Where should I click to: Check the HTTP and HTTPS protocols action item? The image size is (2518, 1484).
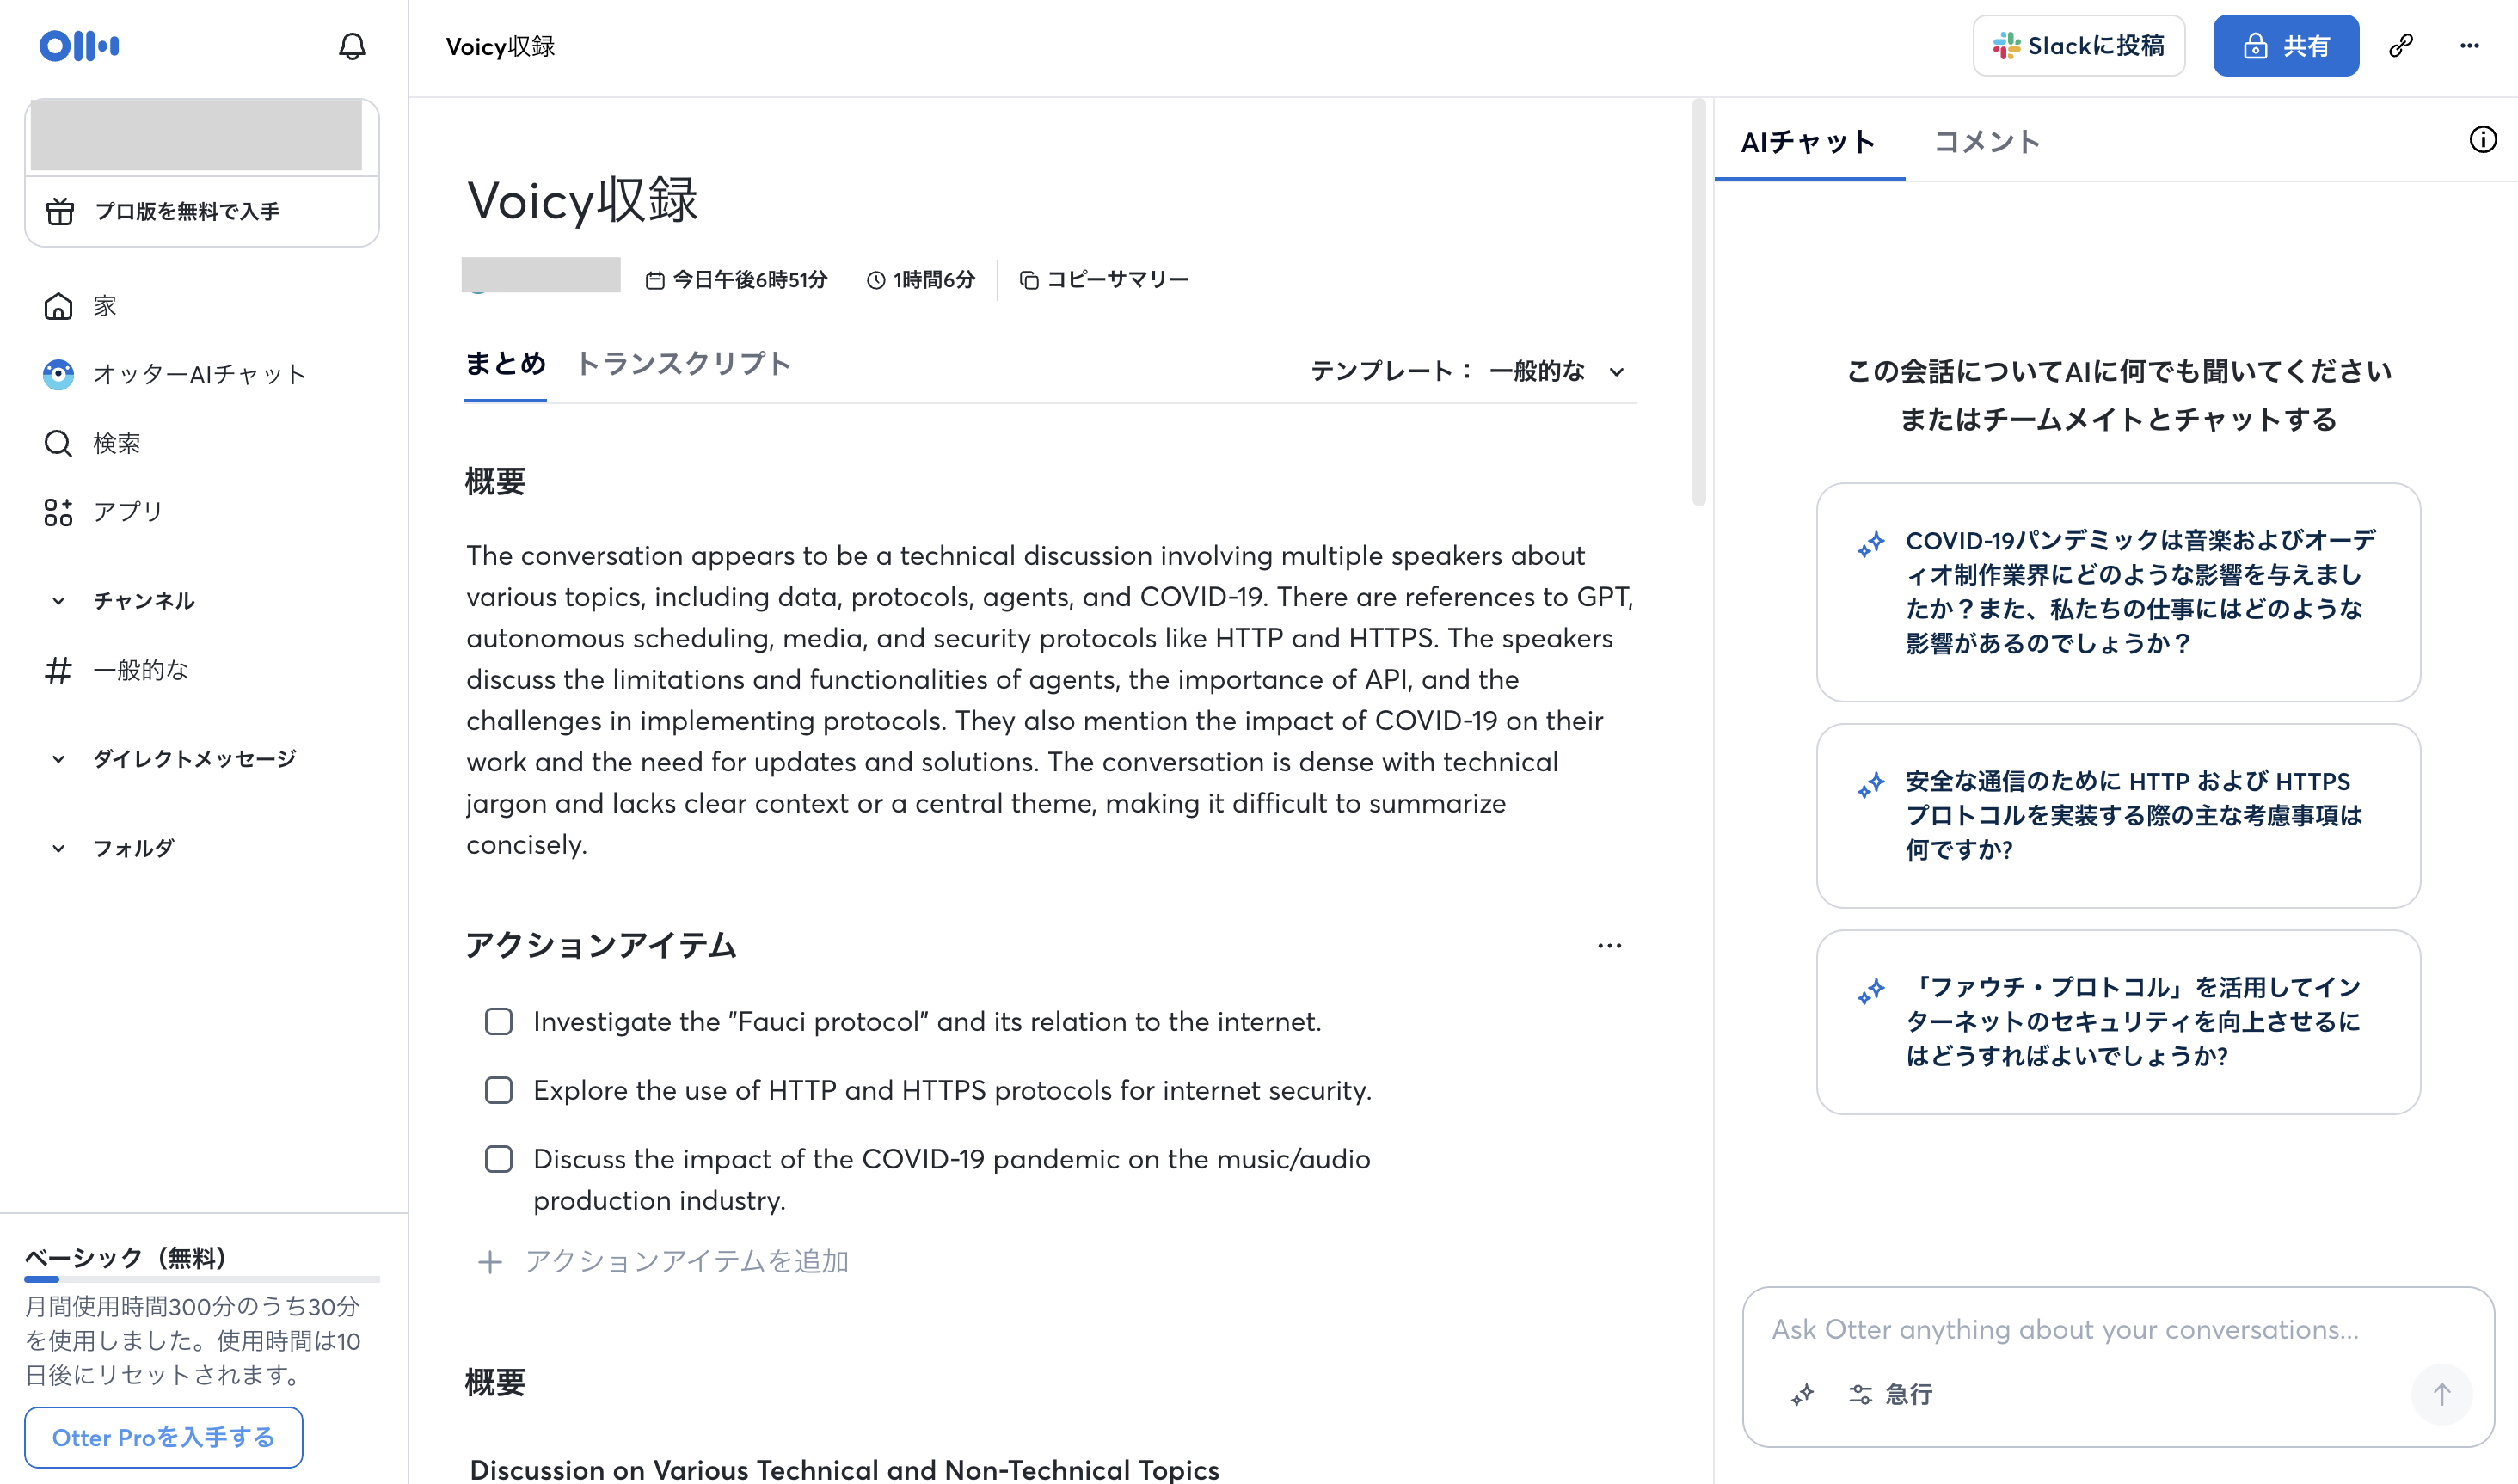click(498, 1090)
